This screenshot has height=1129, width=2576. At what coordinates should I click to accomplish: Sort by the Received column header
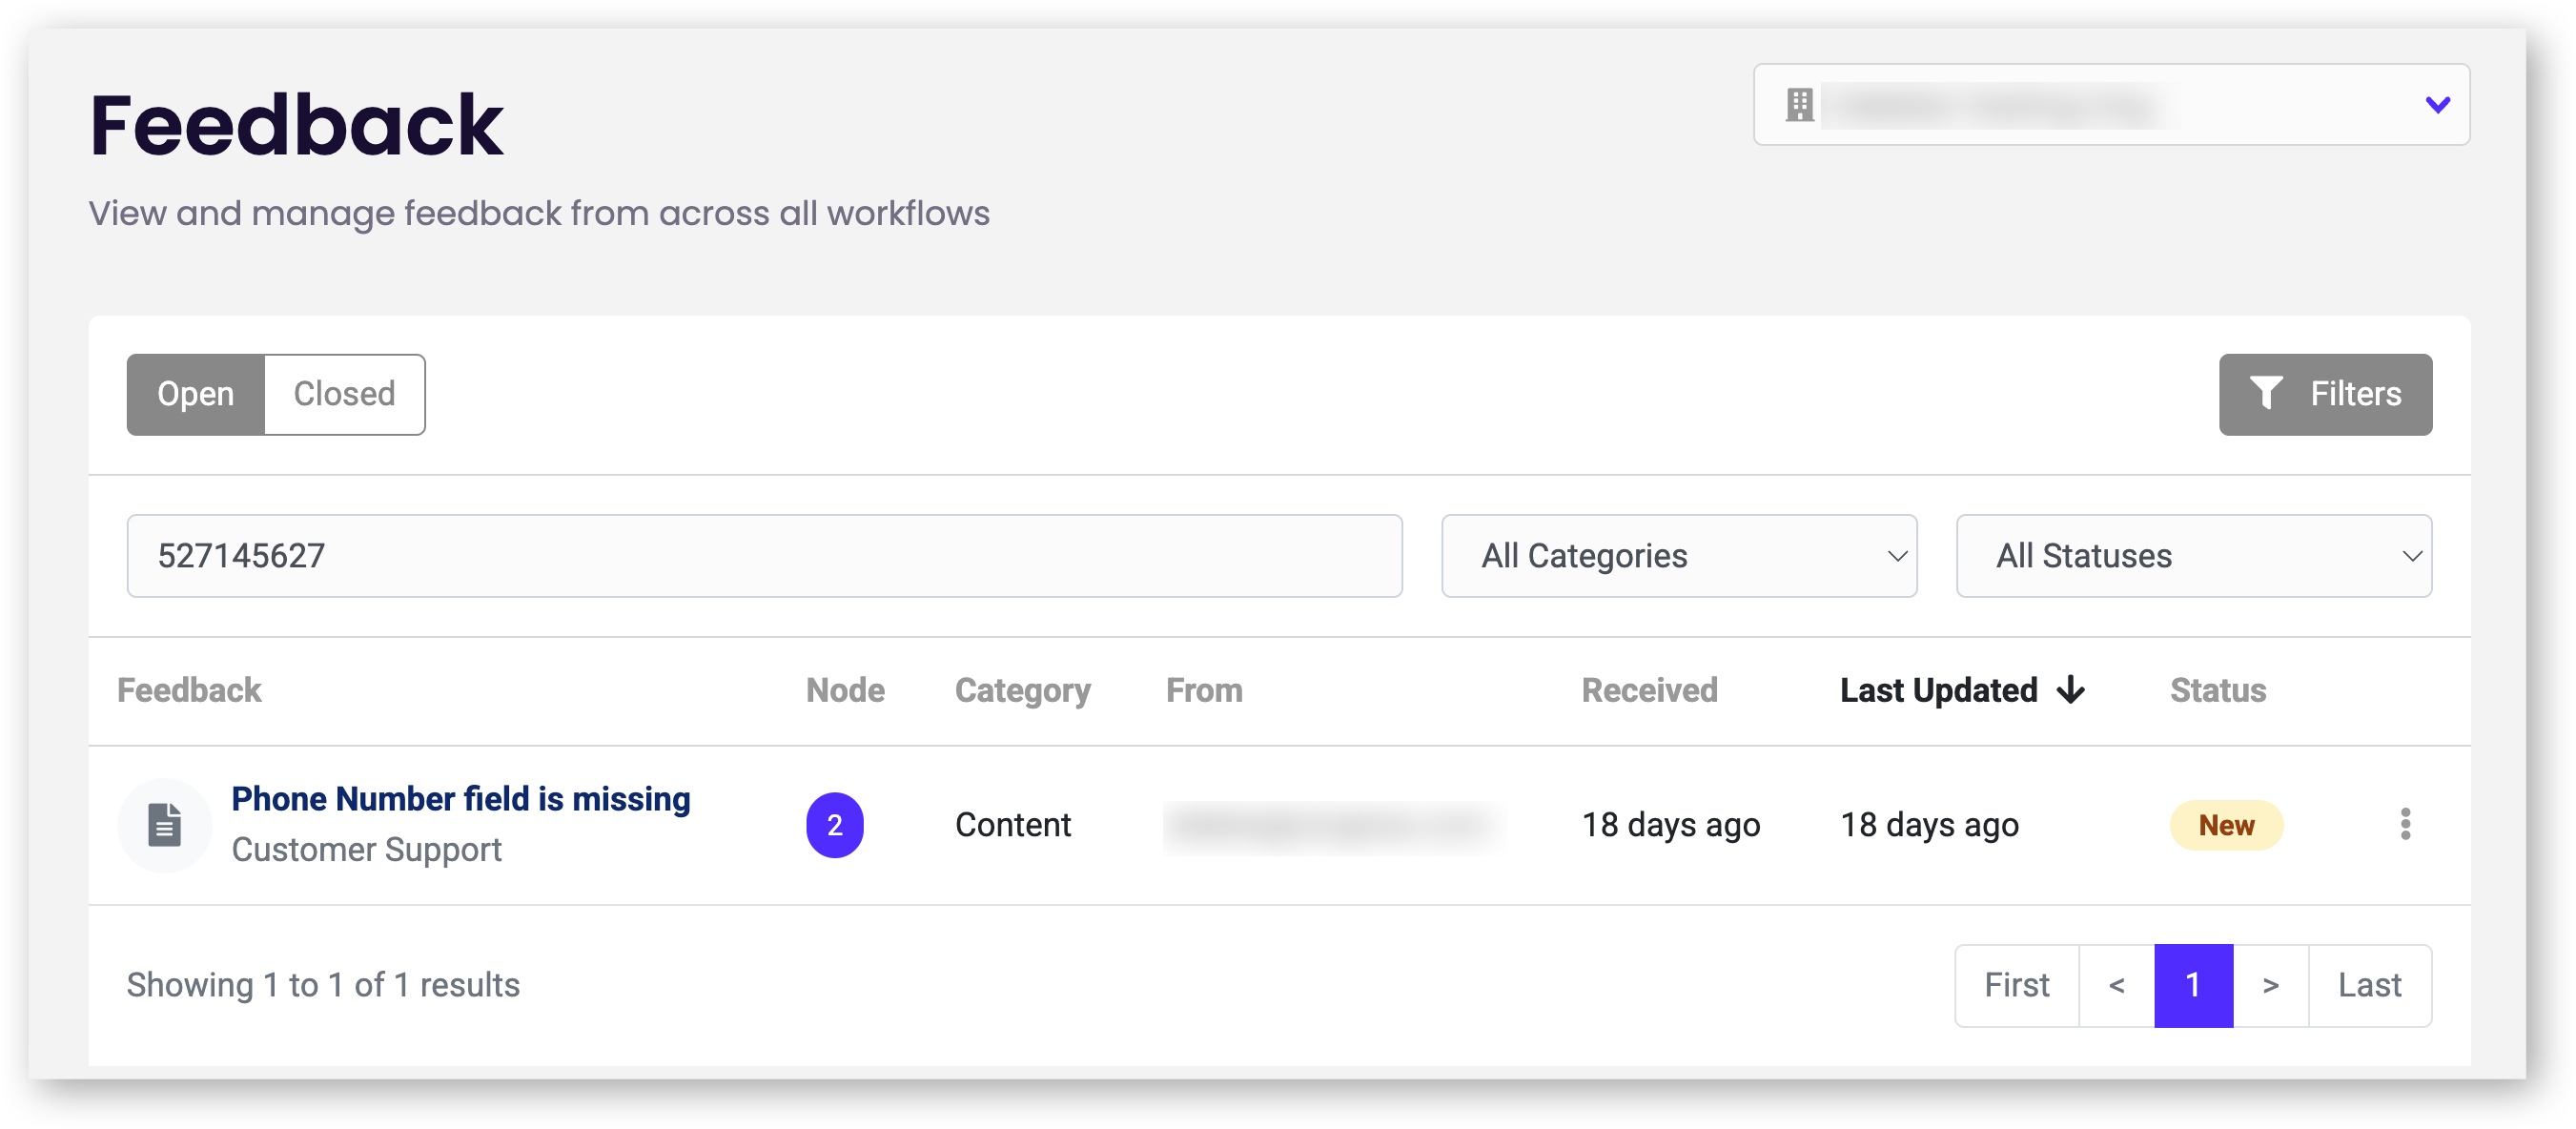coord(1649,690)
